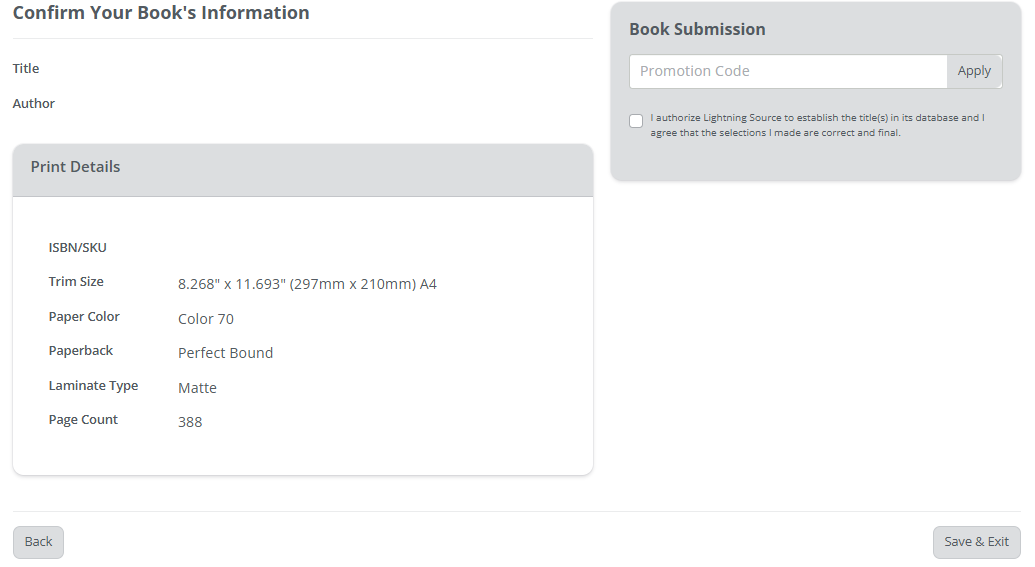Select the Title label
This screenshot has width=1035, height=567.
(x=26, y=69)
